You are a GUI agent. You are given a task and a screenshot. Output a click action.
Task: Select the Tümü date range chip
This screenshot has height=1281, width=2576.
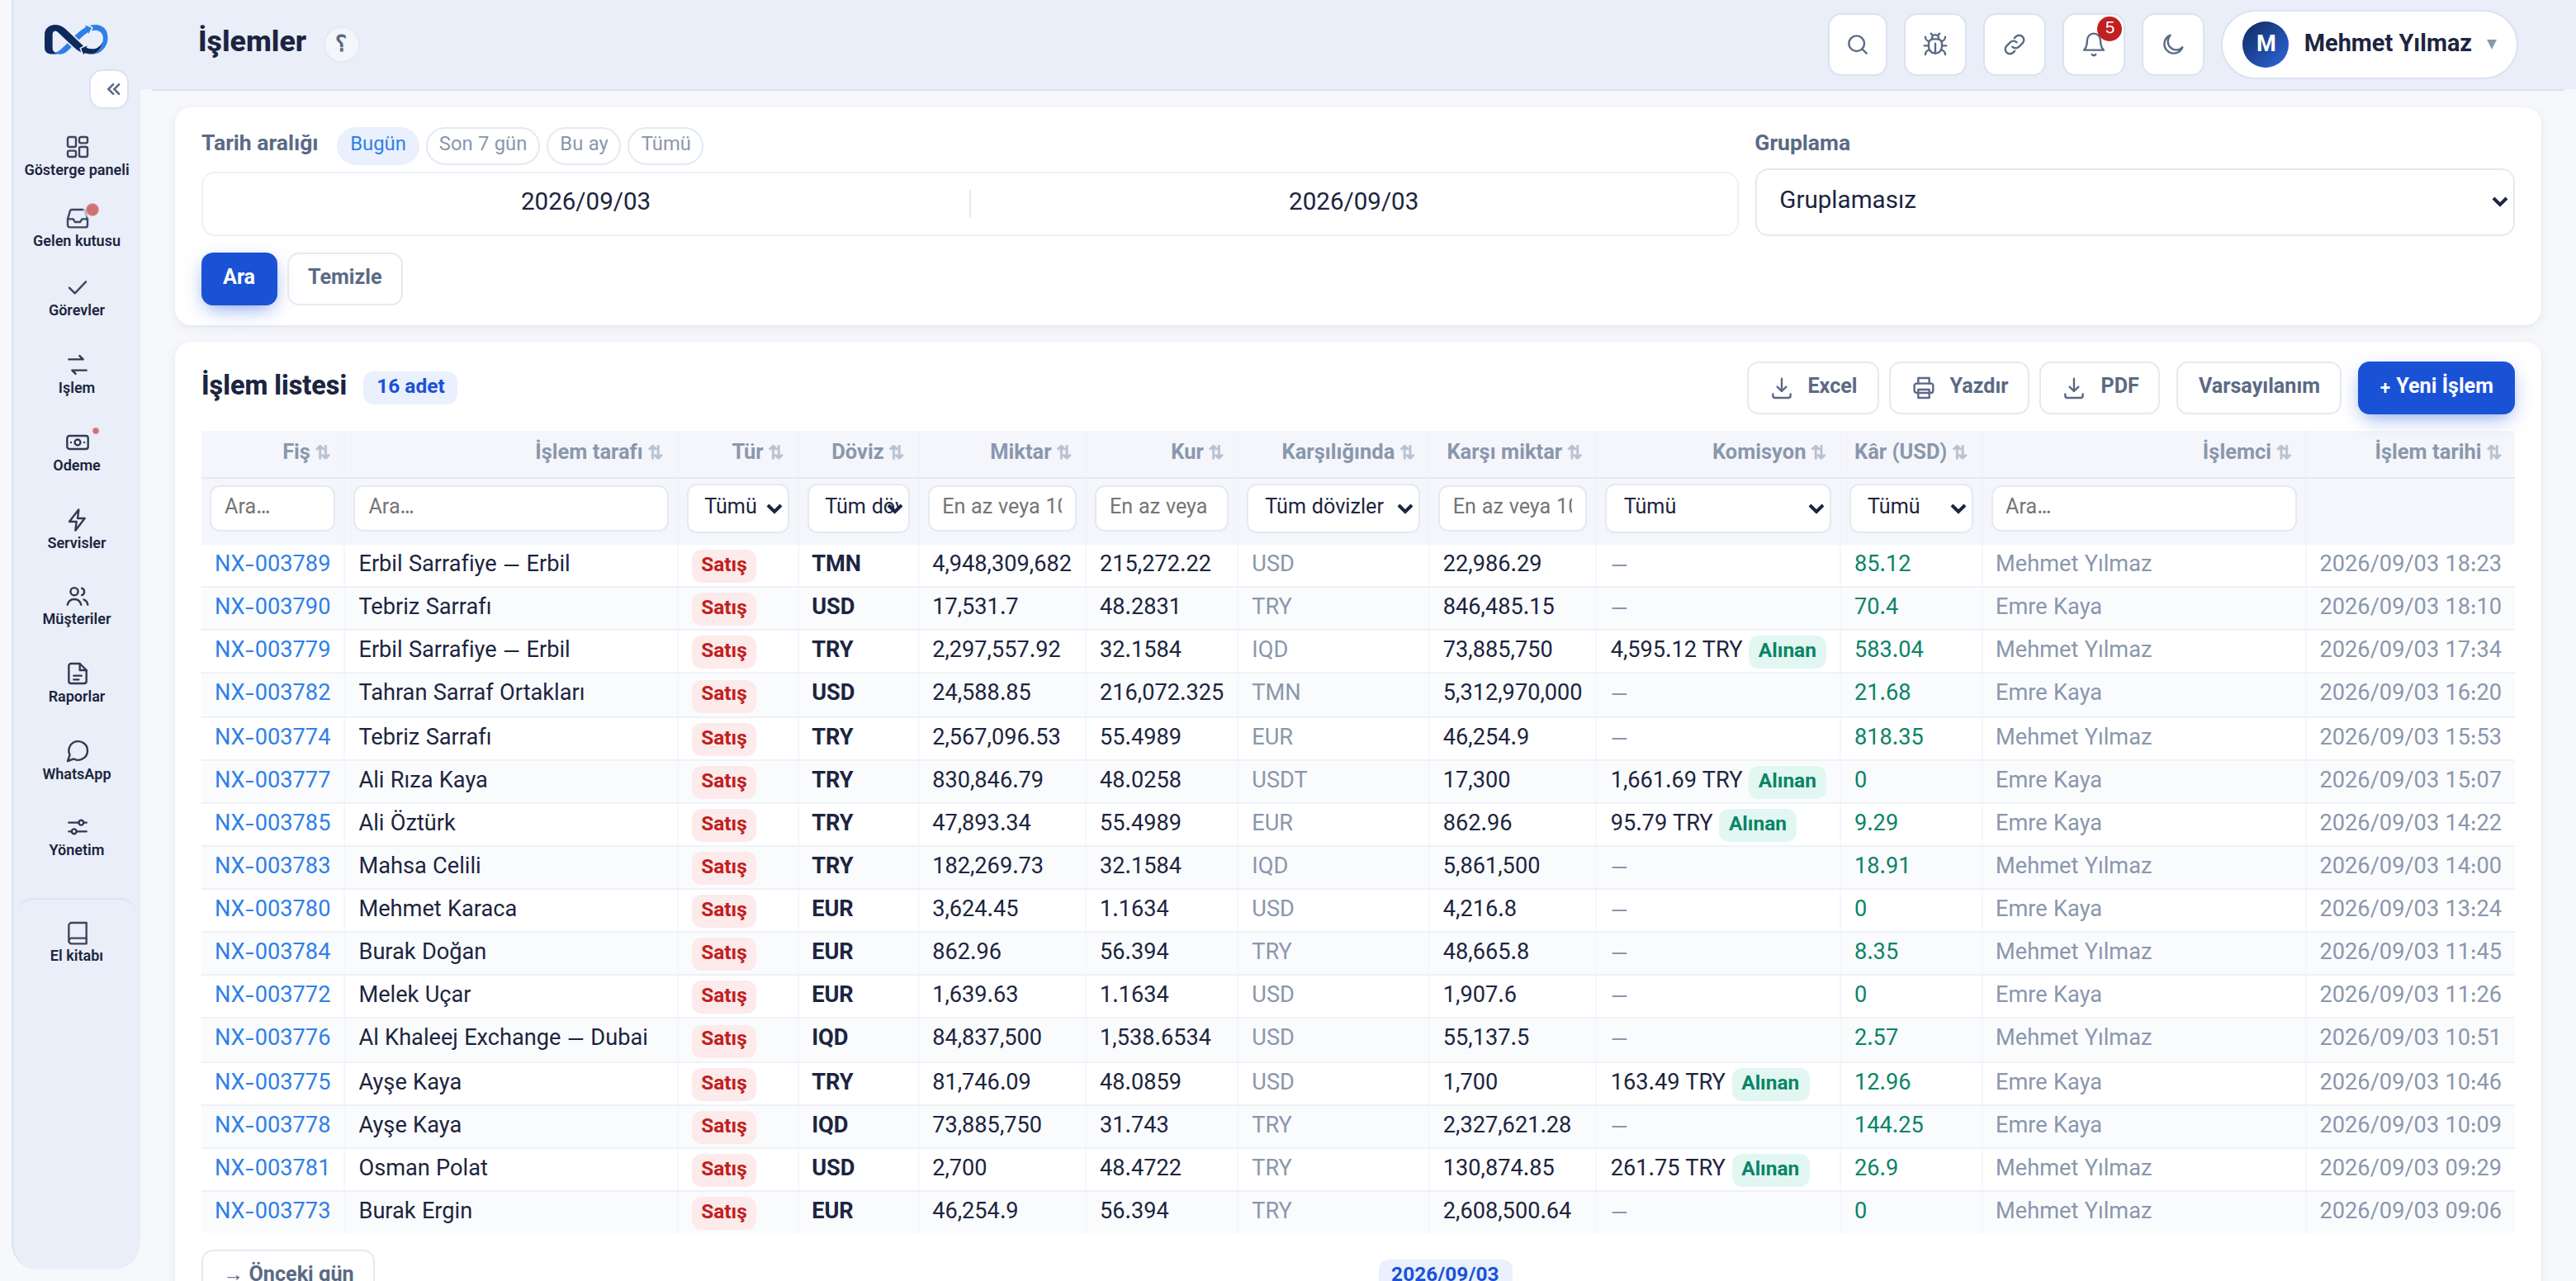[x=666, y=144]
